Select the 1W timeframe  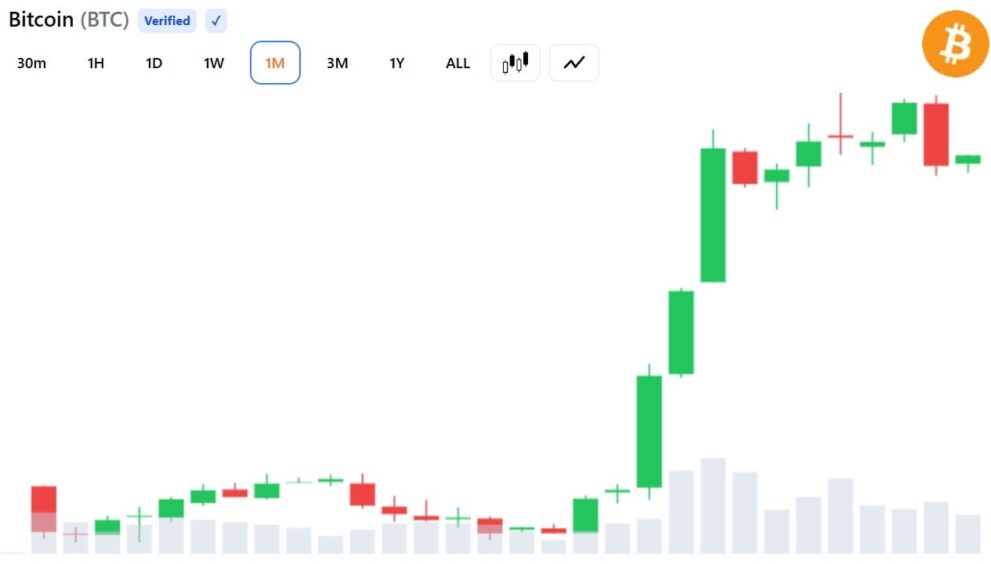click(214, 63)
